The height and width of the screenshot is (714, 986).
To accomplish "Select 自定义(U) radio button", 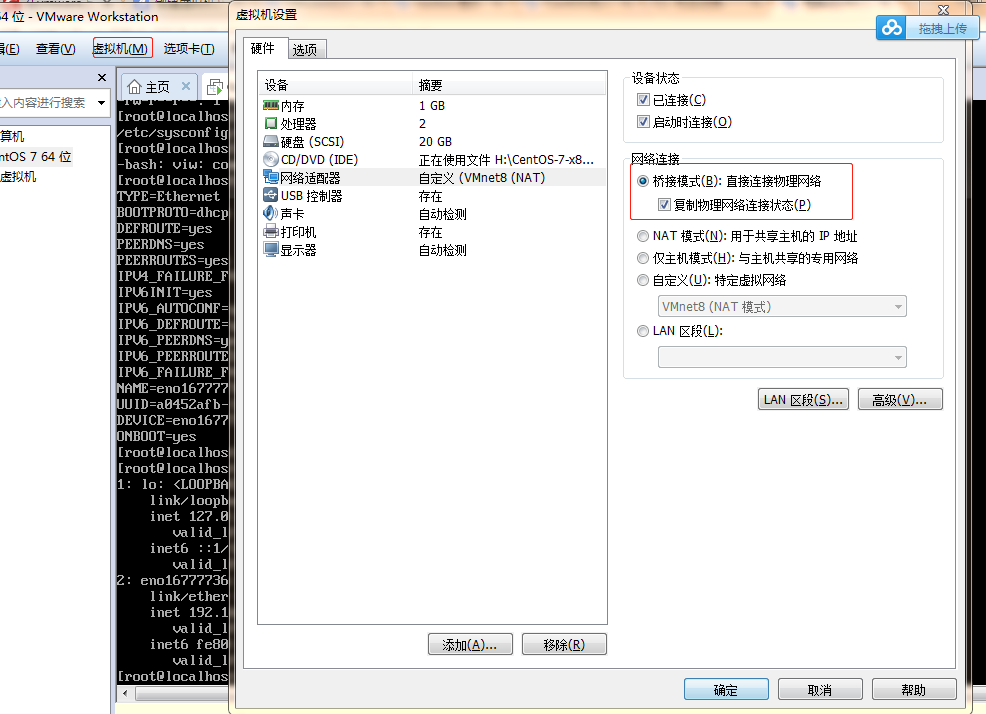I will 643,280.
